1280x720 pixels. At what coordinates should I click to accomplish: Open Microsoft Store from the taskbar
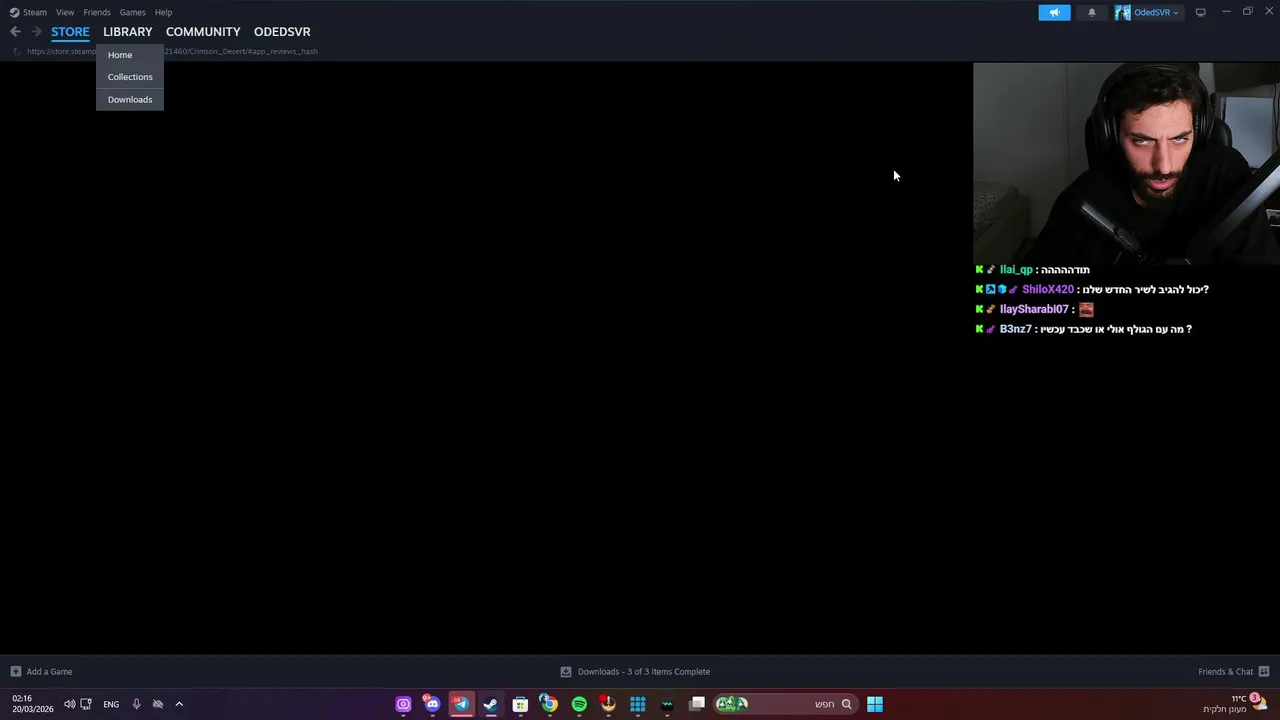tap(520, 704)
